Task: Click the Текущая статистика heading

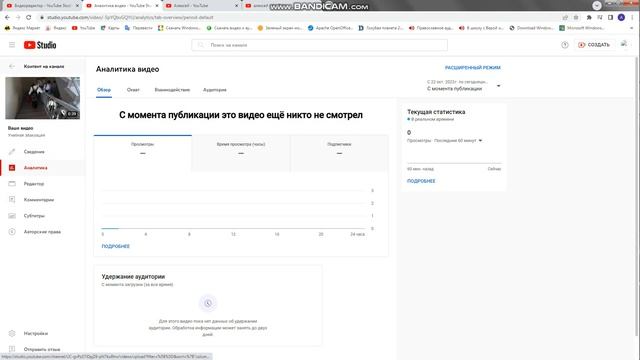Action: click(x=436, y=111)
